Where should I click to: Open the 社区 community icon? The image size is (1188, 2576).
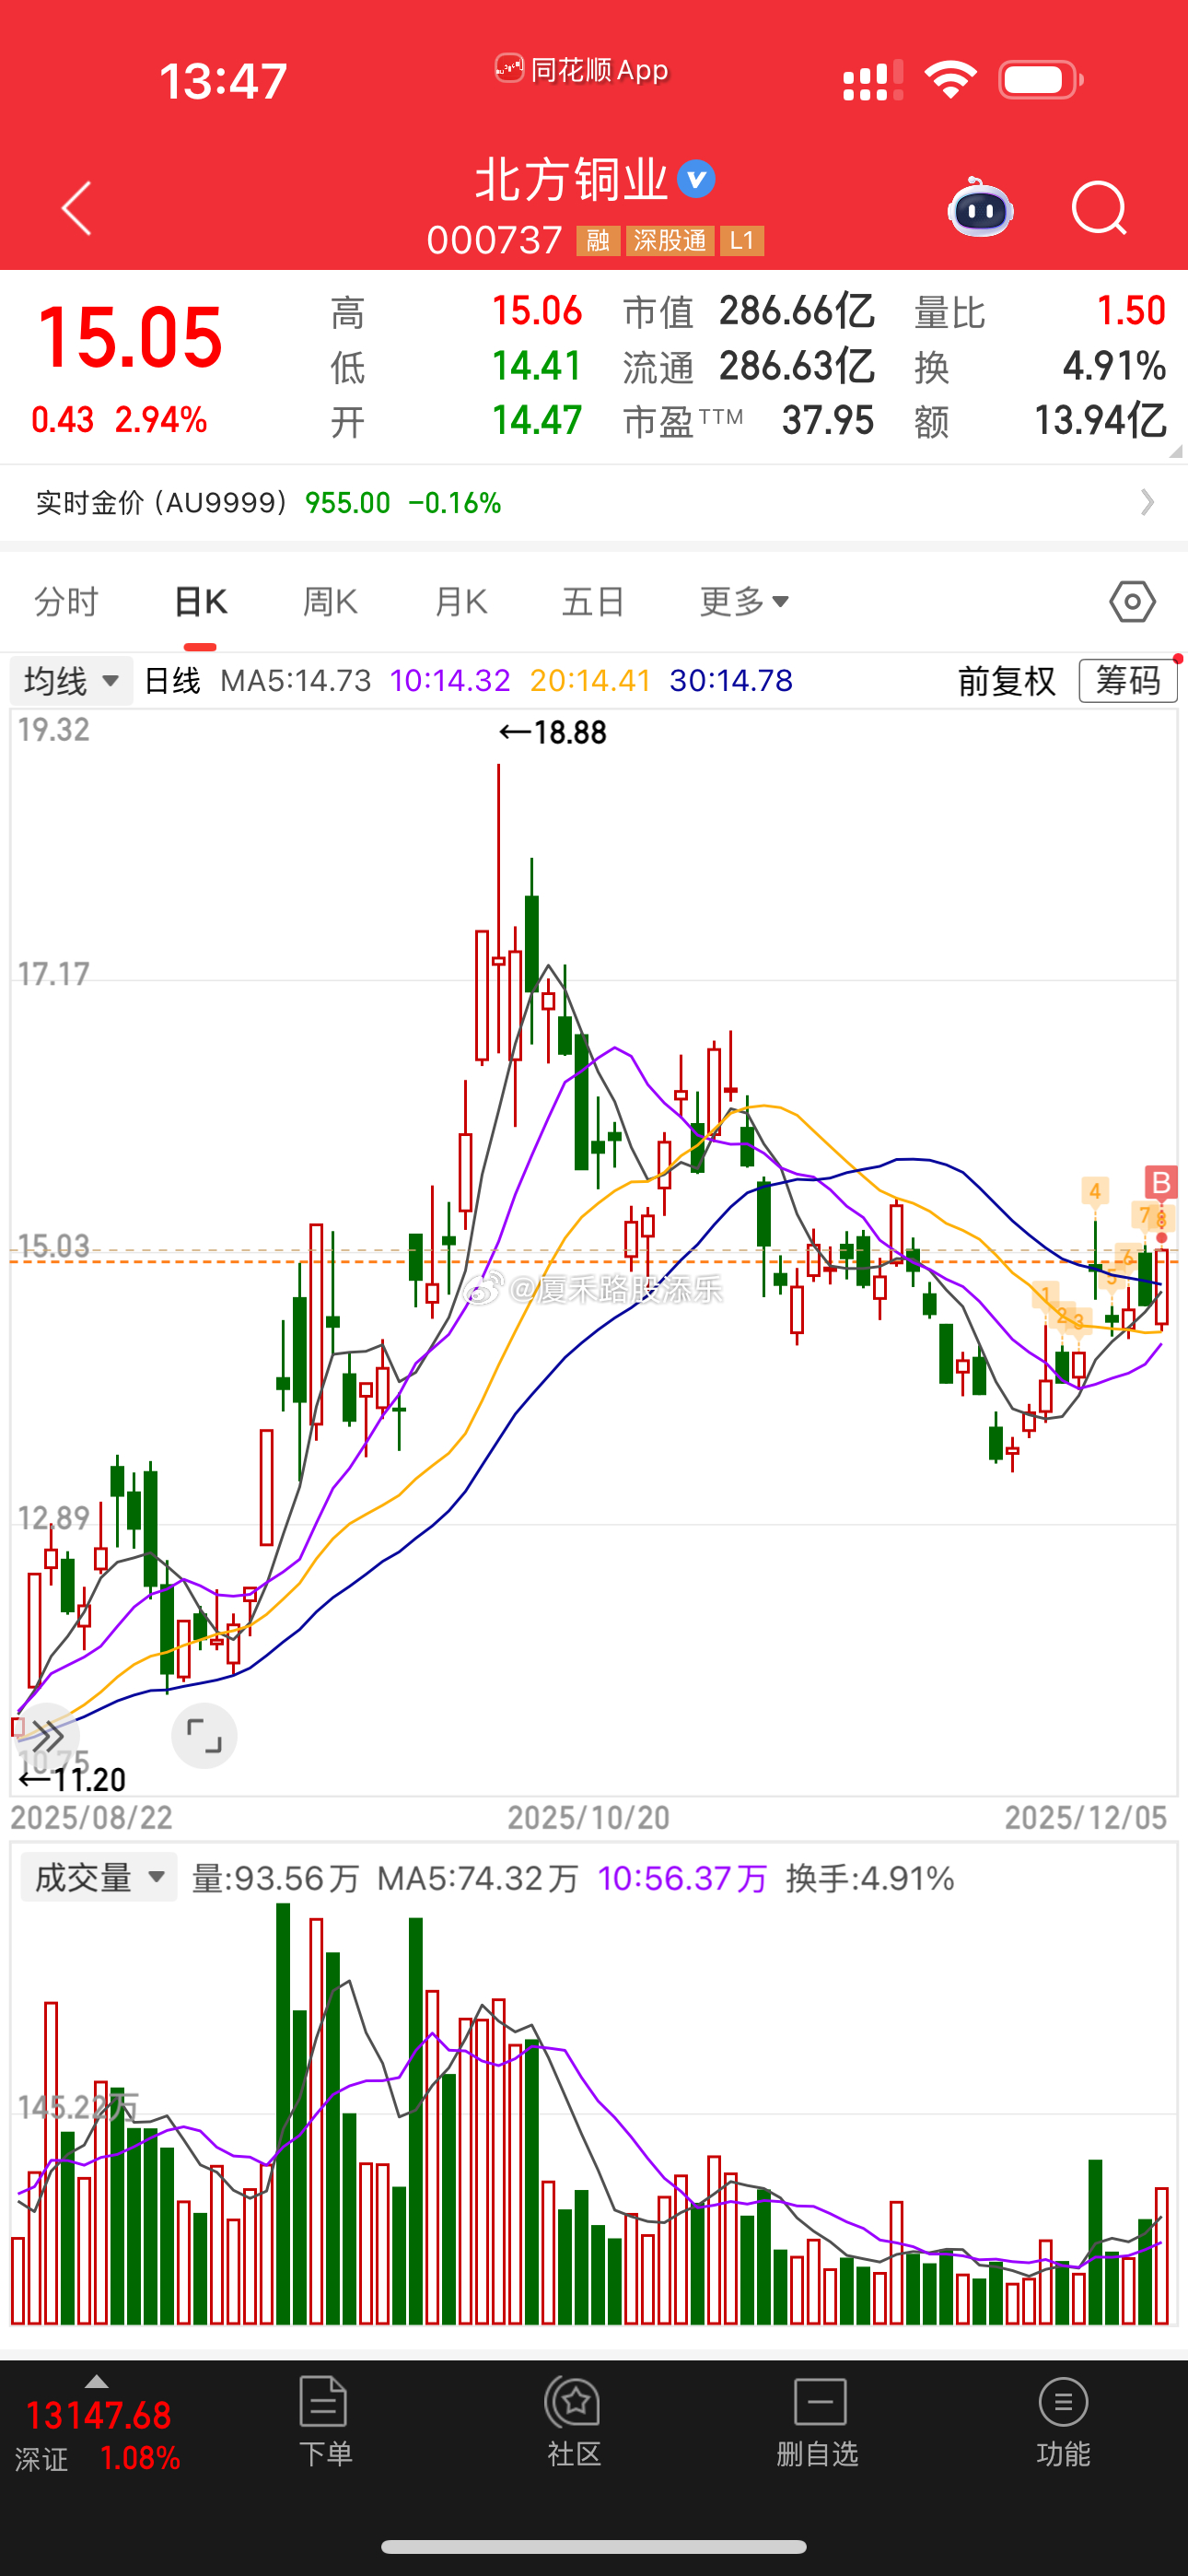click(x=574, y=2422)
